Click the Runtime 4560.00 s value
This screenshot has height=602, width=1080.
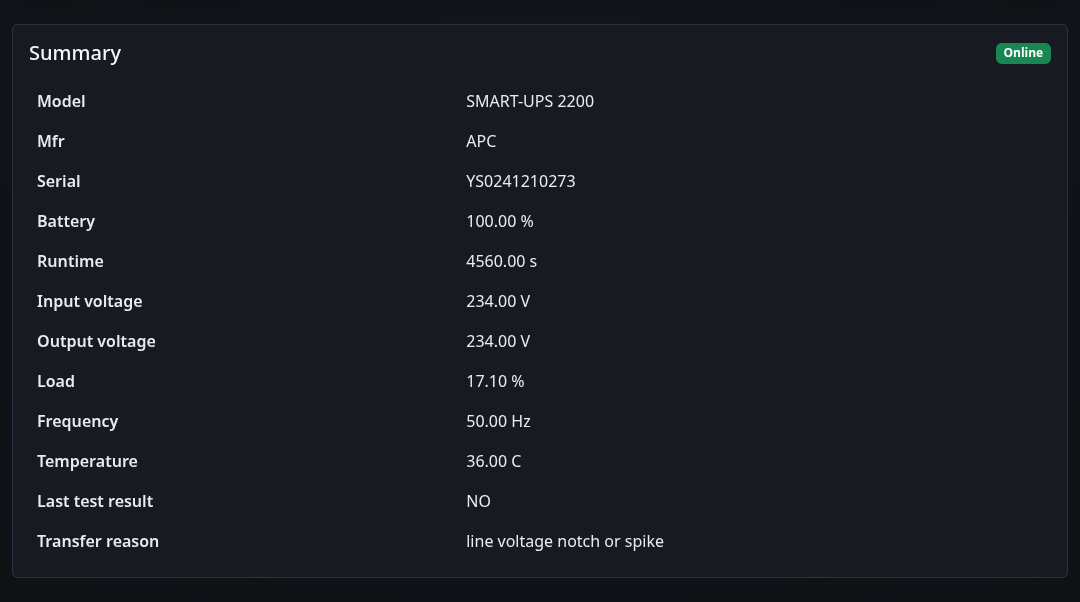coord(501,261)
